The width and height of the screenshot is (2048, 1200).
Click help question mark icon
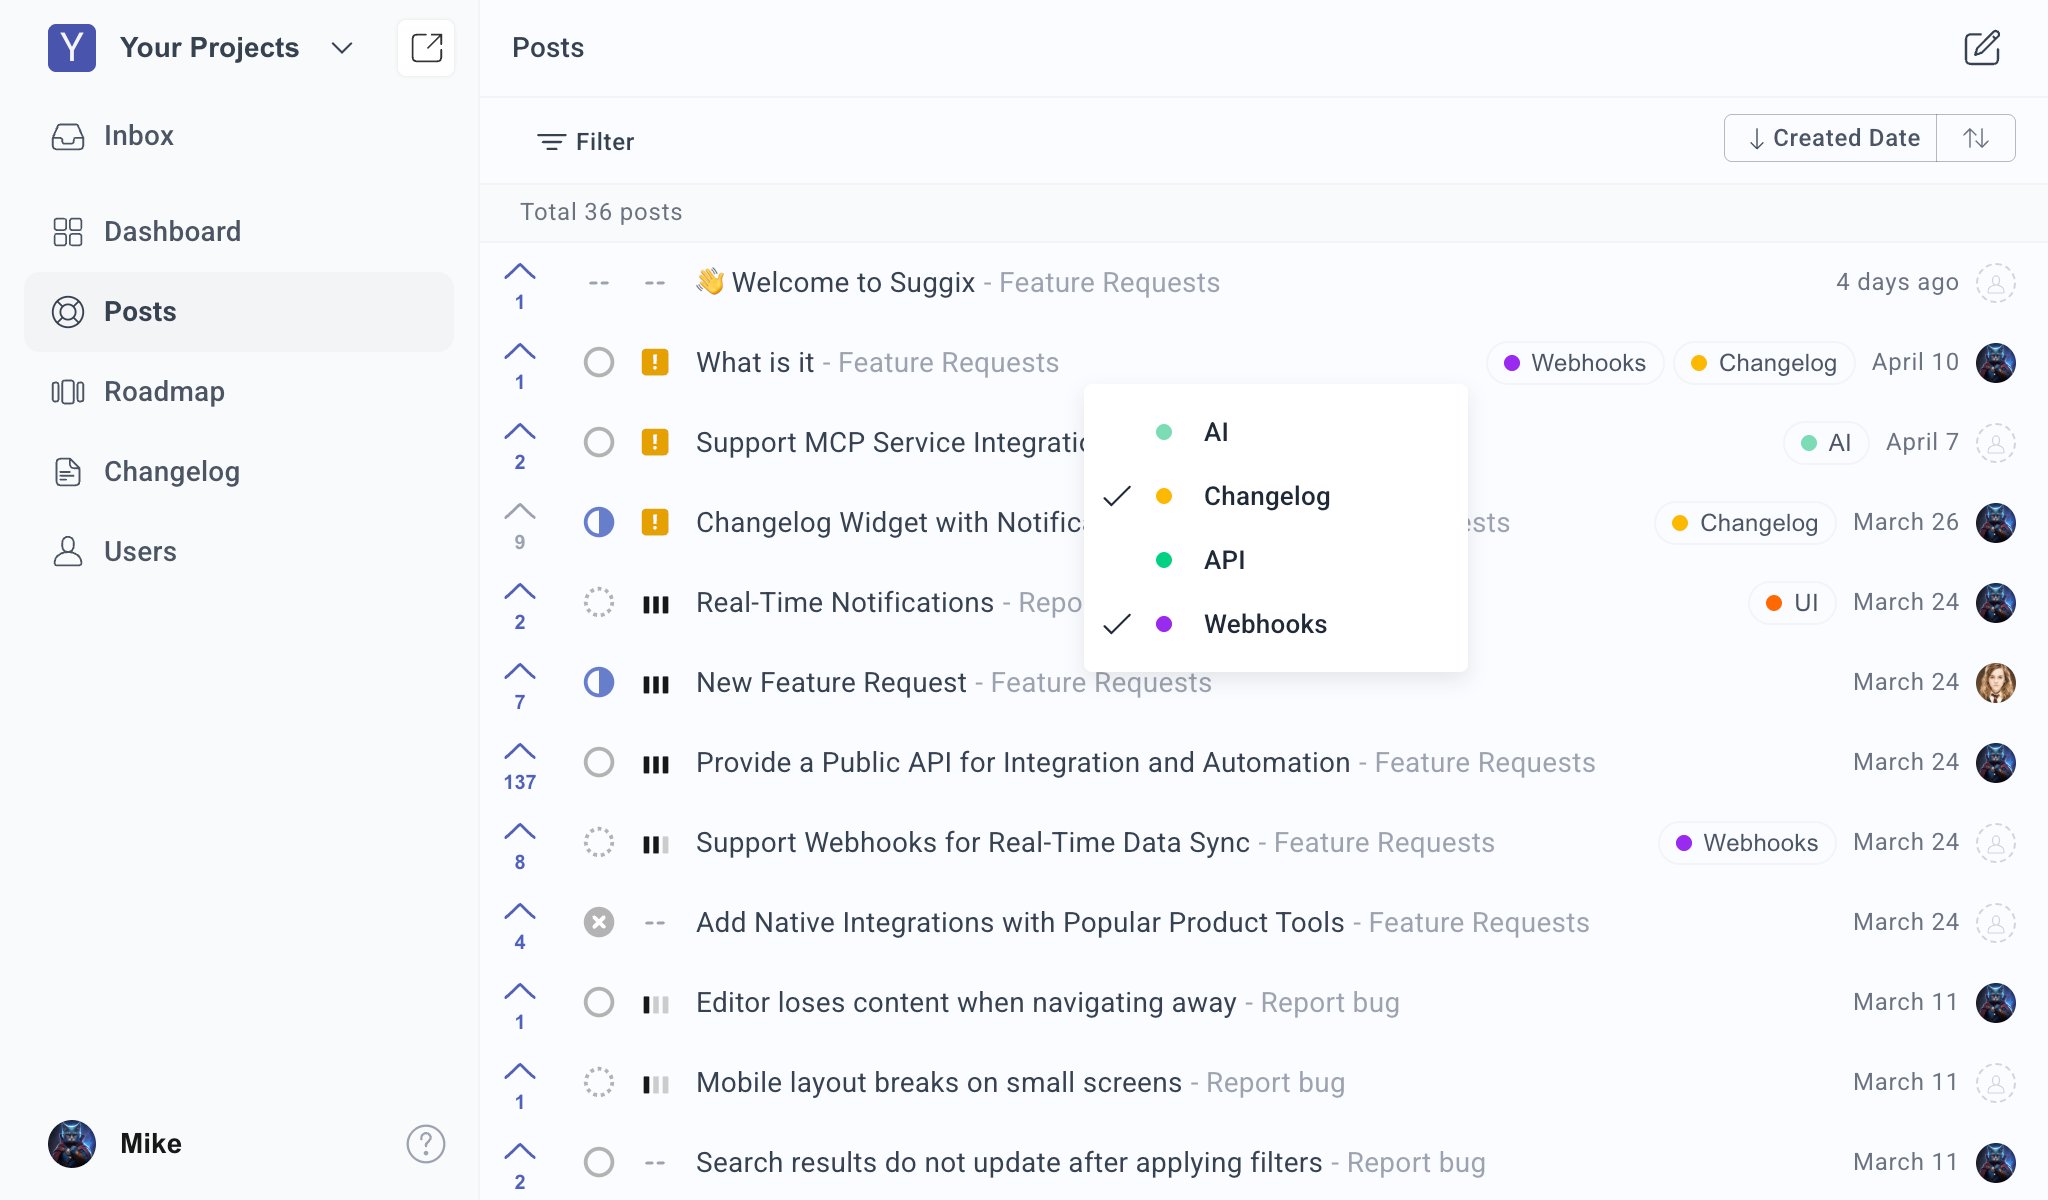coord(426,1144)
